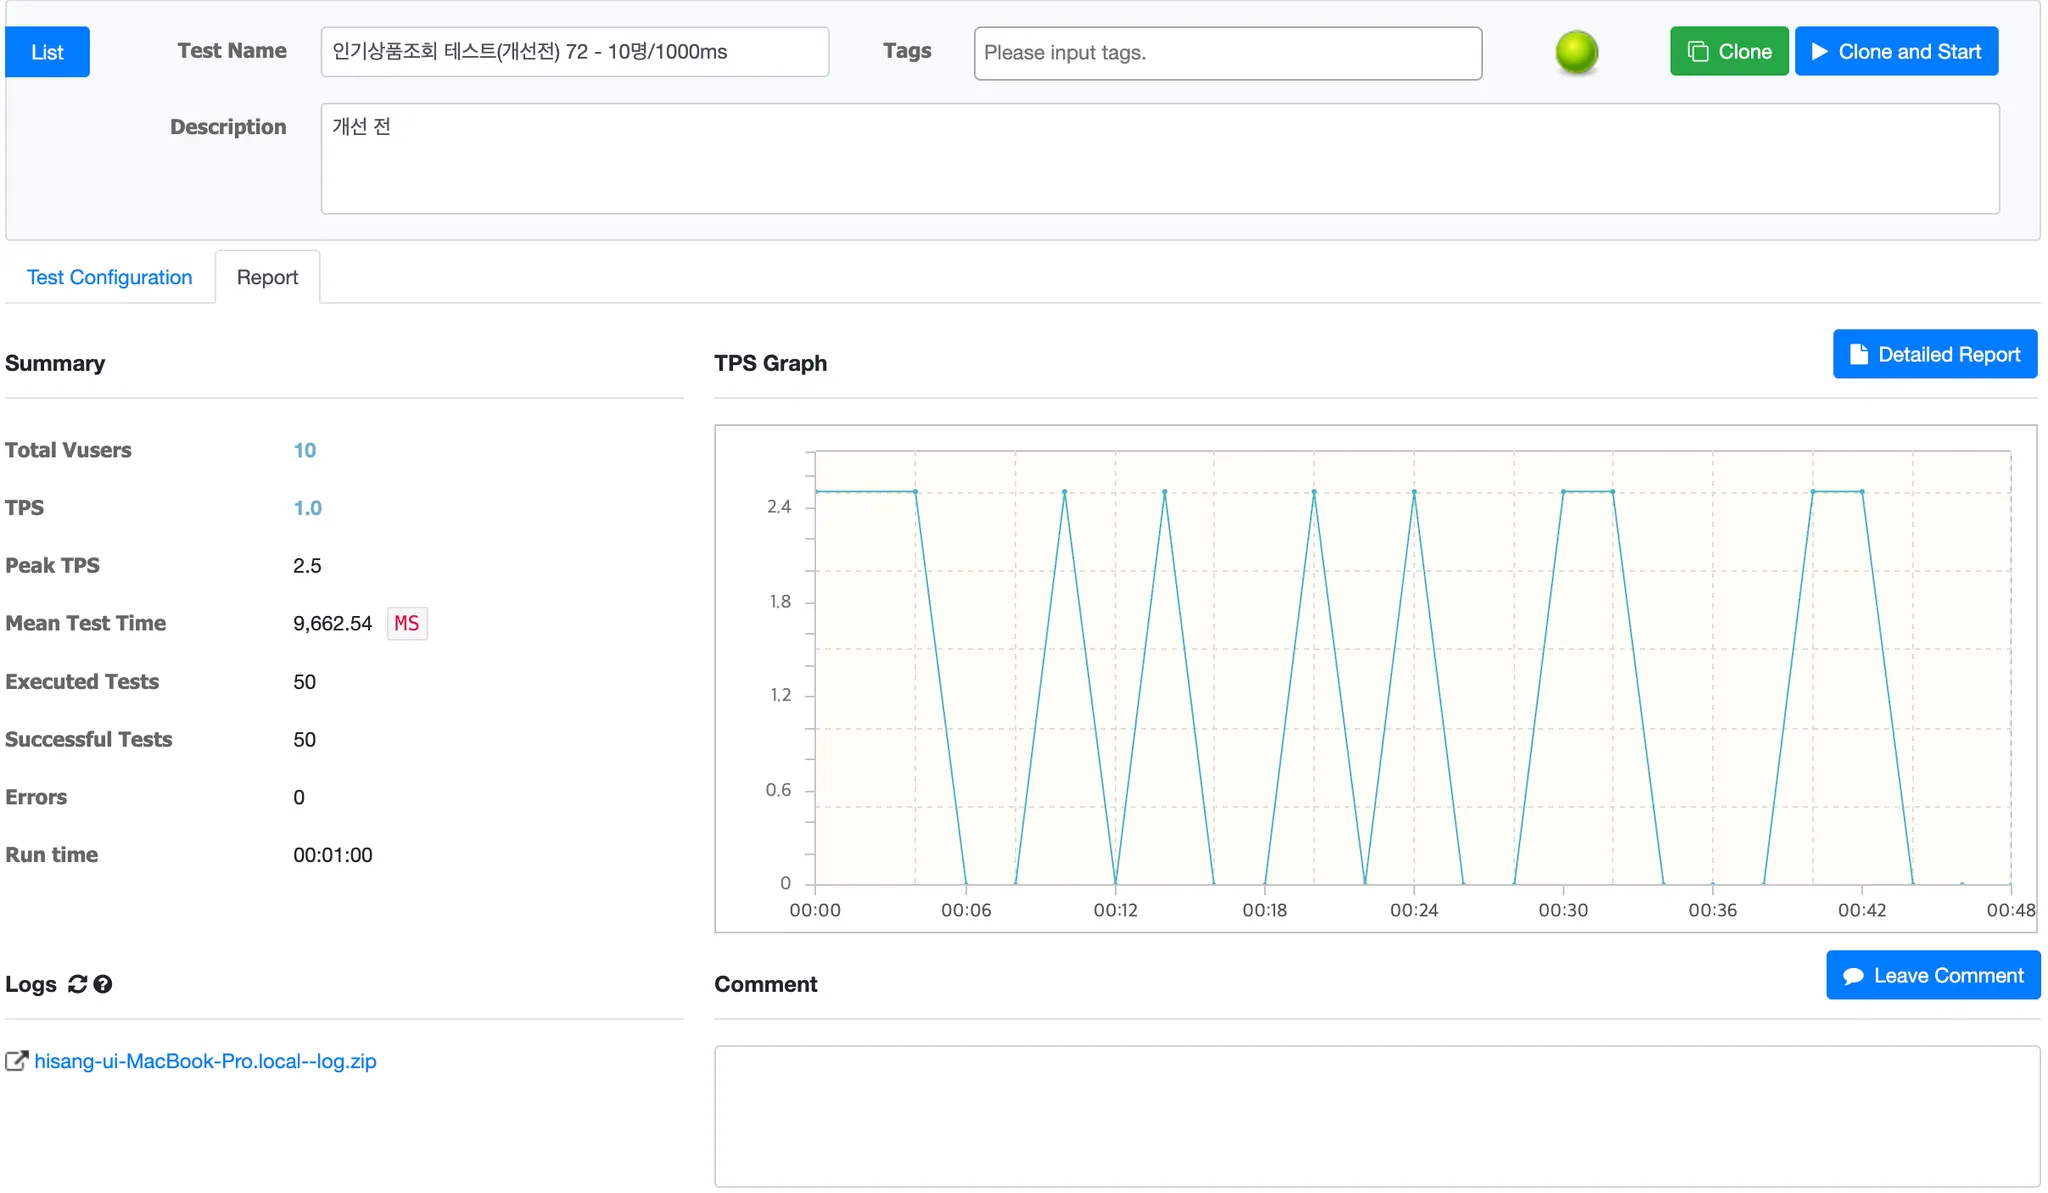Screen dimensions: 2048x1193
Task: Click the help question mark icon beside Logs
Action: pyautogui.click(x=103, y=984)
